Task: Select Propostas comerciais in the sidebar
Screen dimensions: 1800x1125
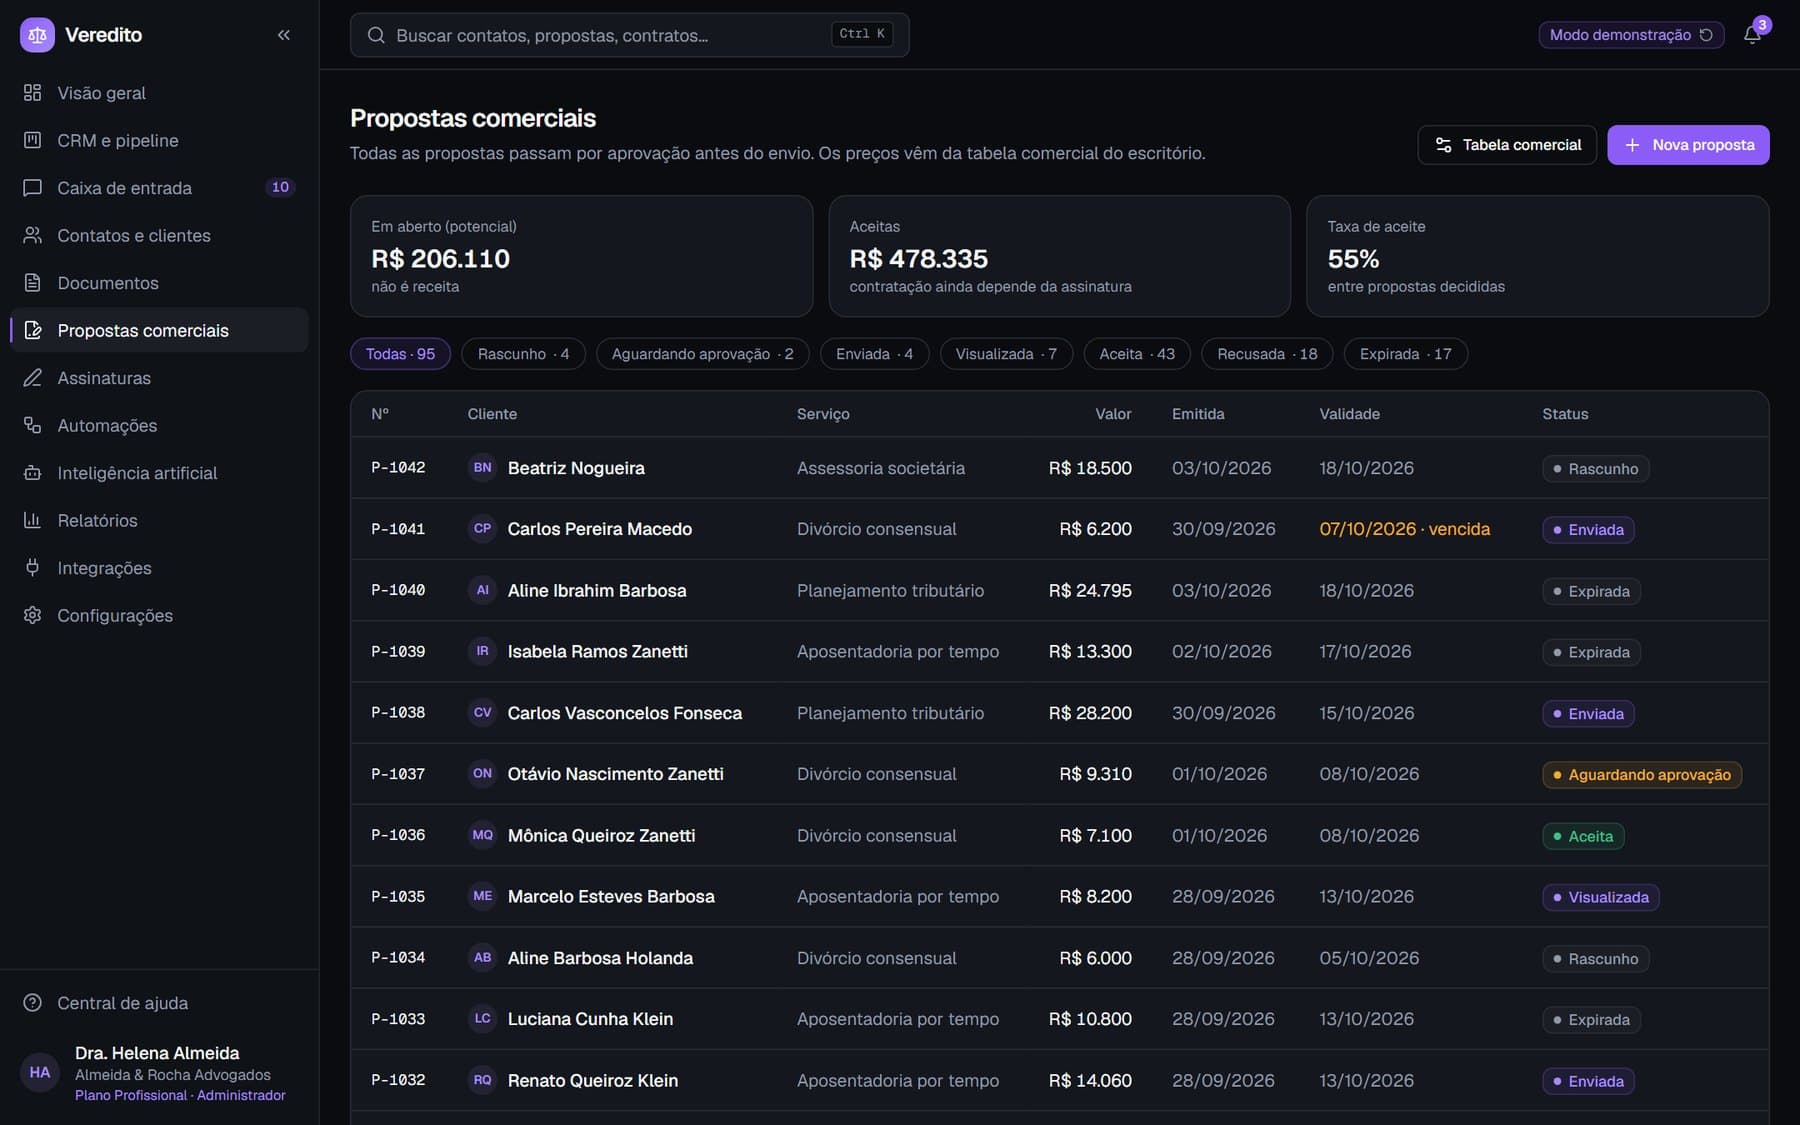Action: 160,331
